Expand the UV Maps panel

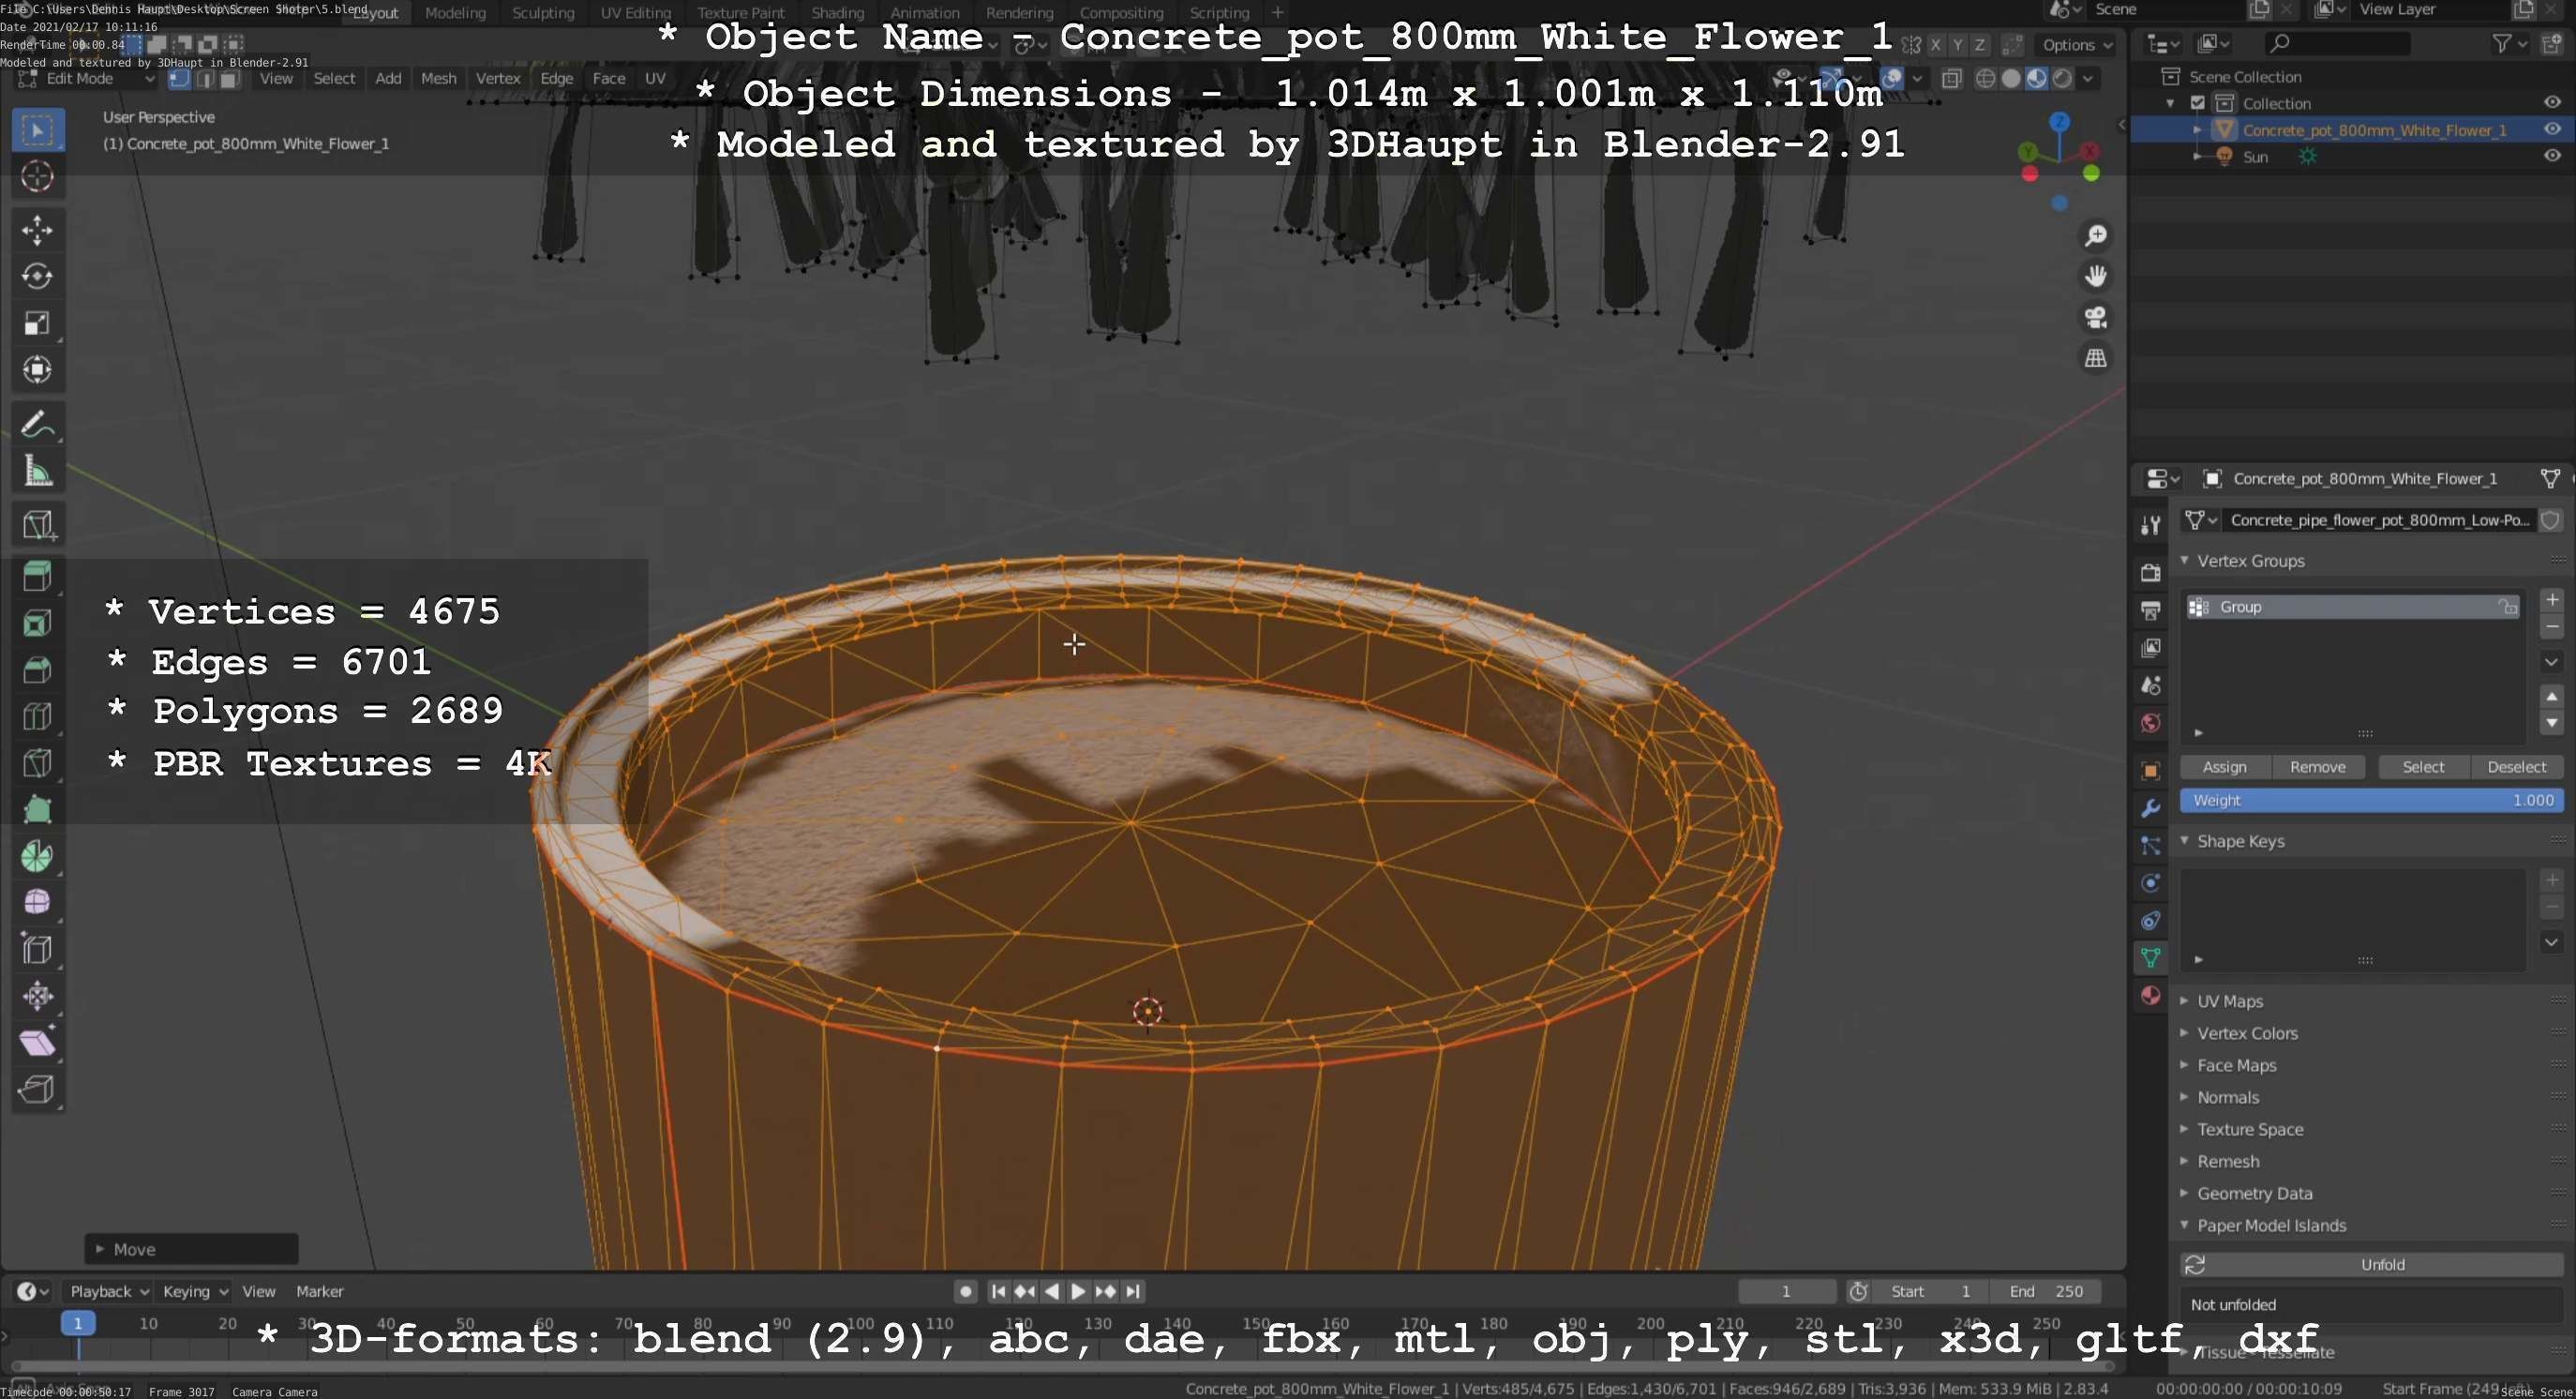pos(2229,1001)
